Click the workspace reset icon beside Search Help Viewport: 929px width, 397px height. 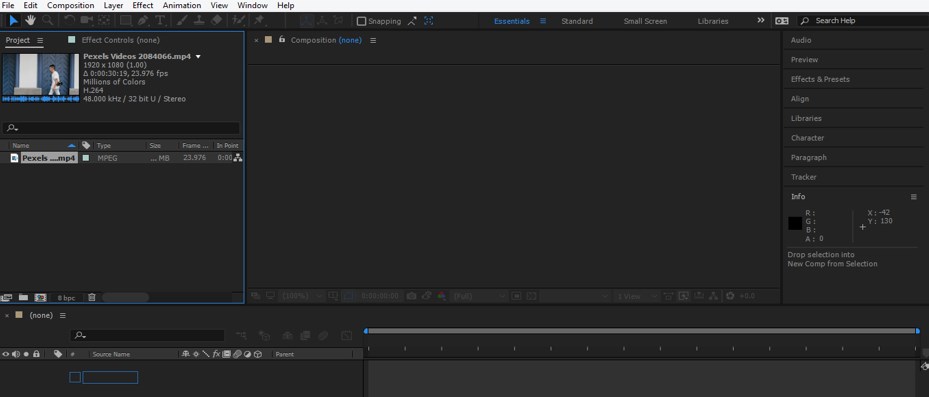[781, 21]
